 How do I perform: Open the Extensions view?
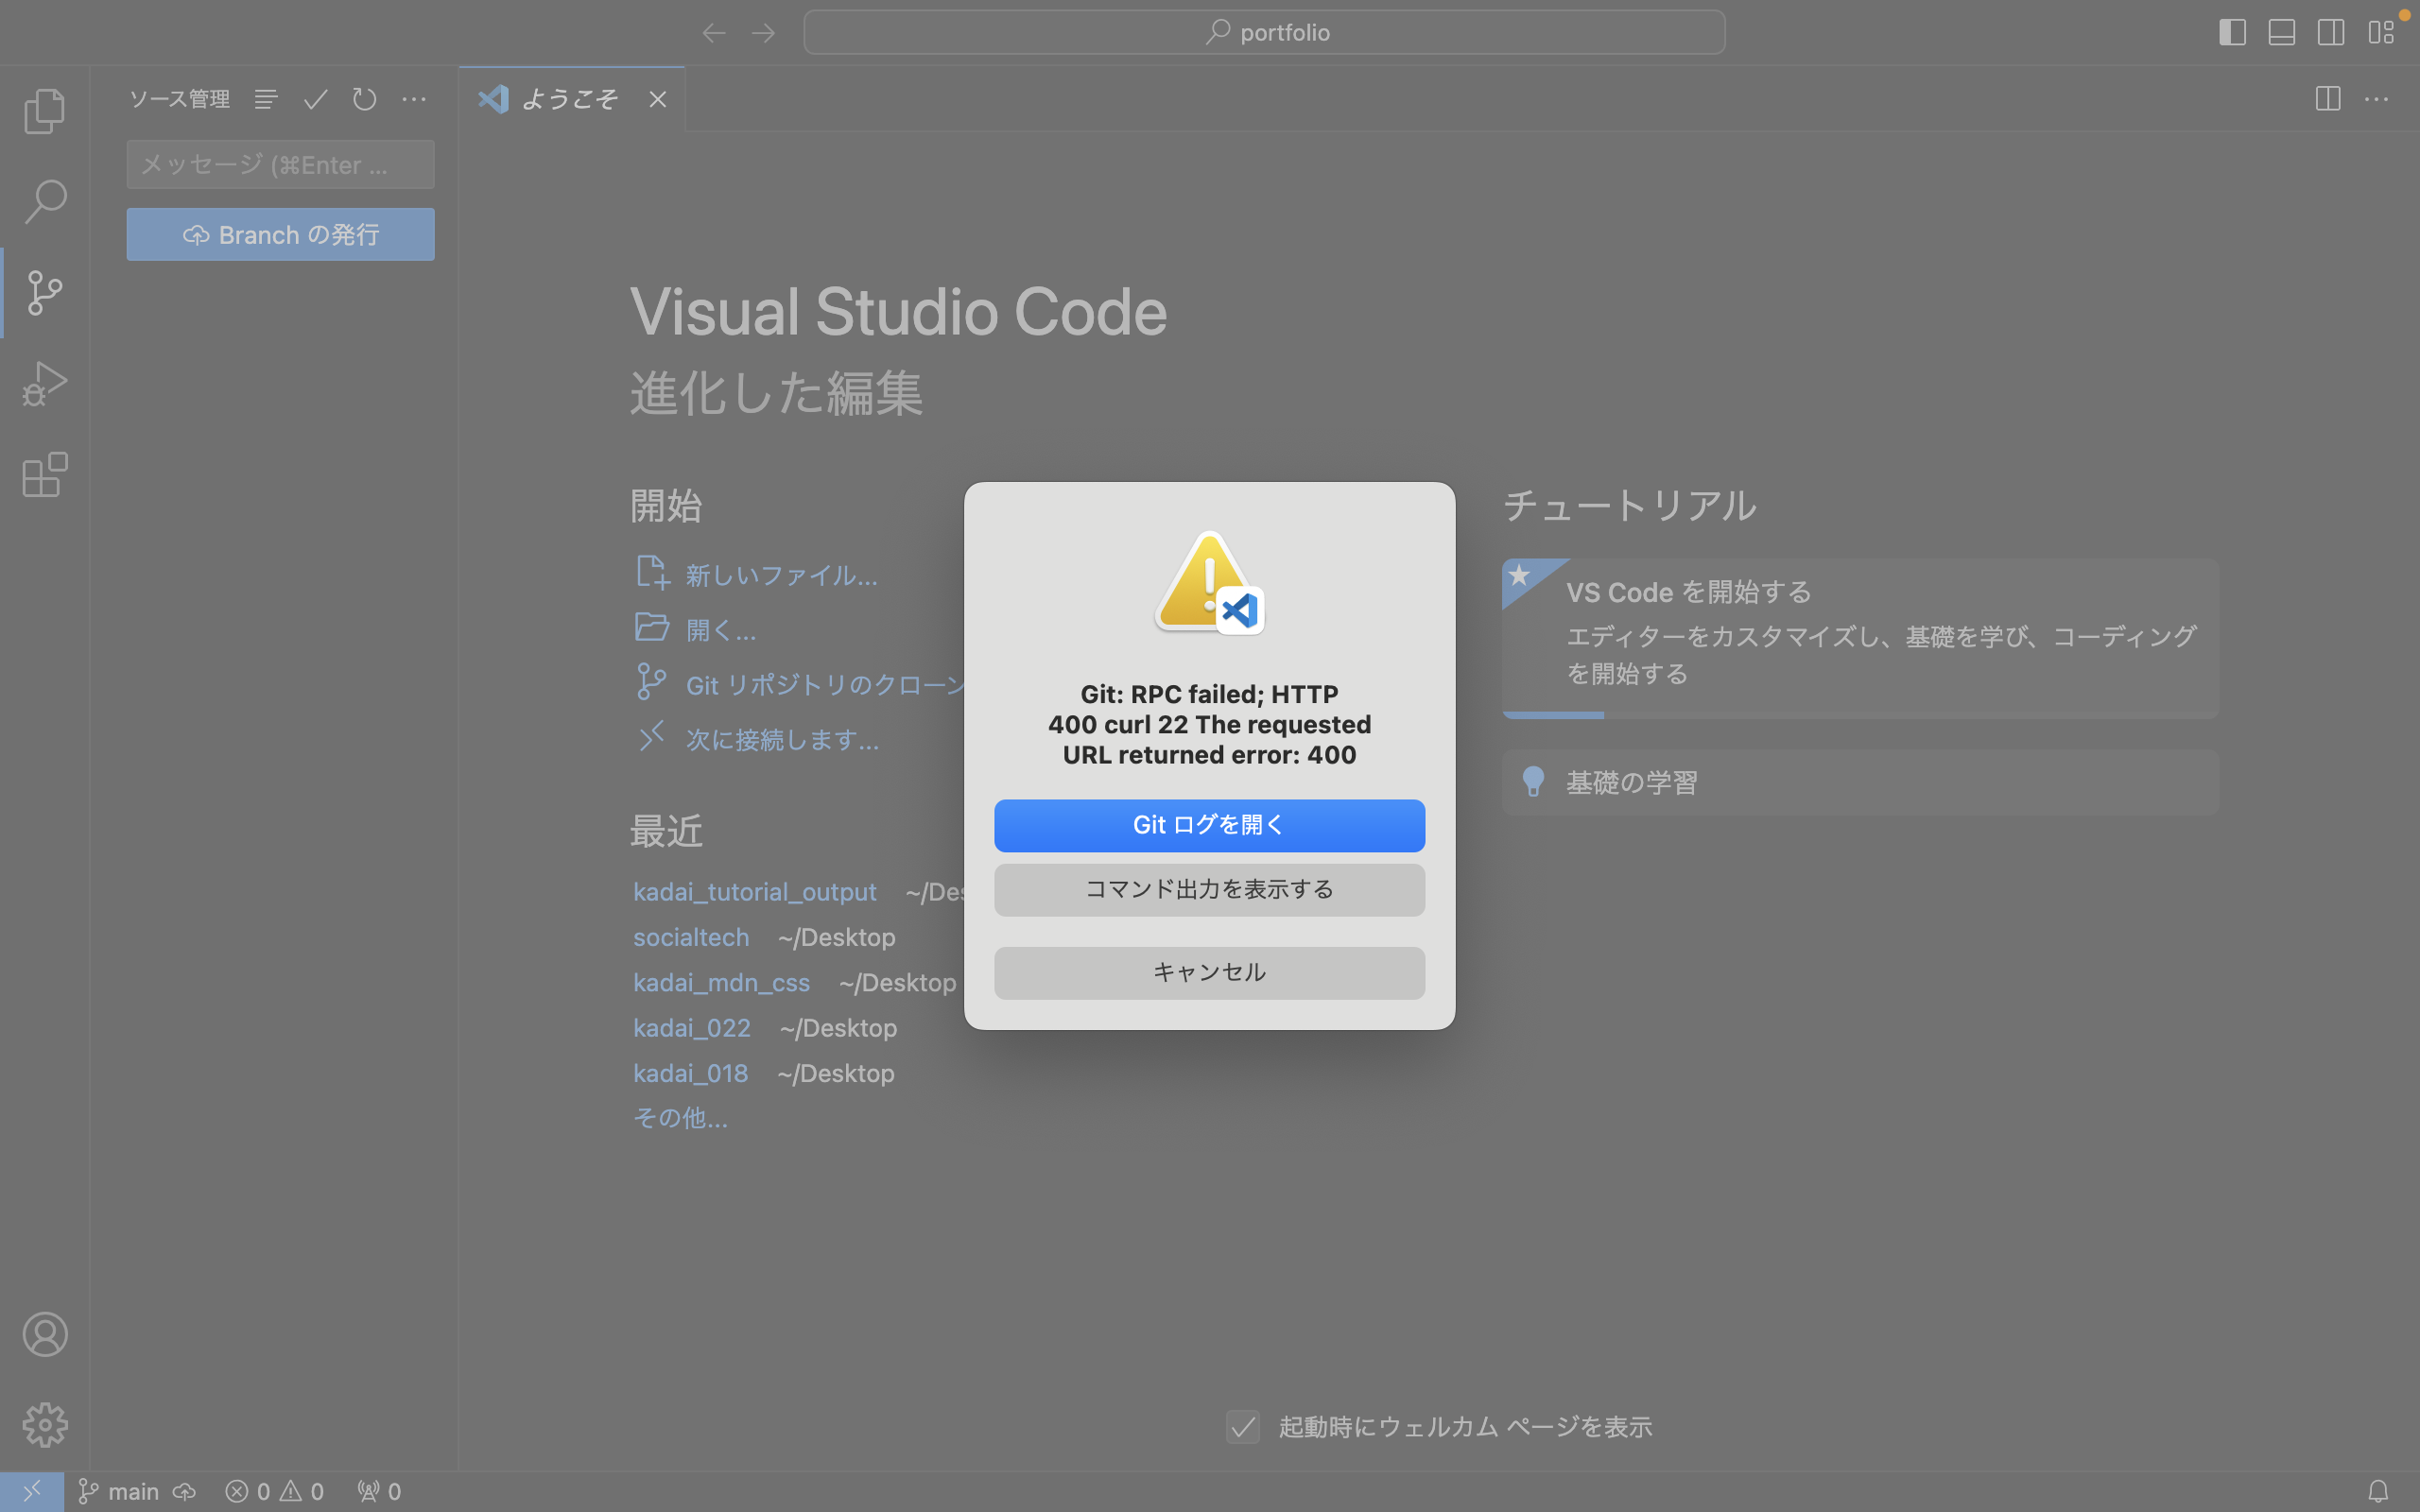(x=45, y=474)
